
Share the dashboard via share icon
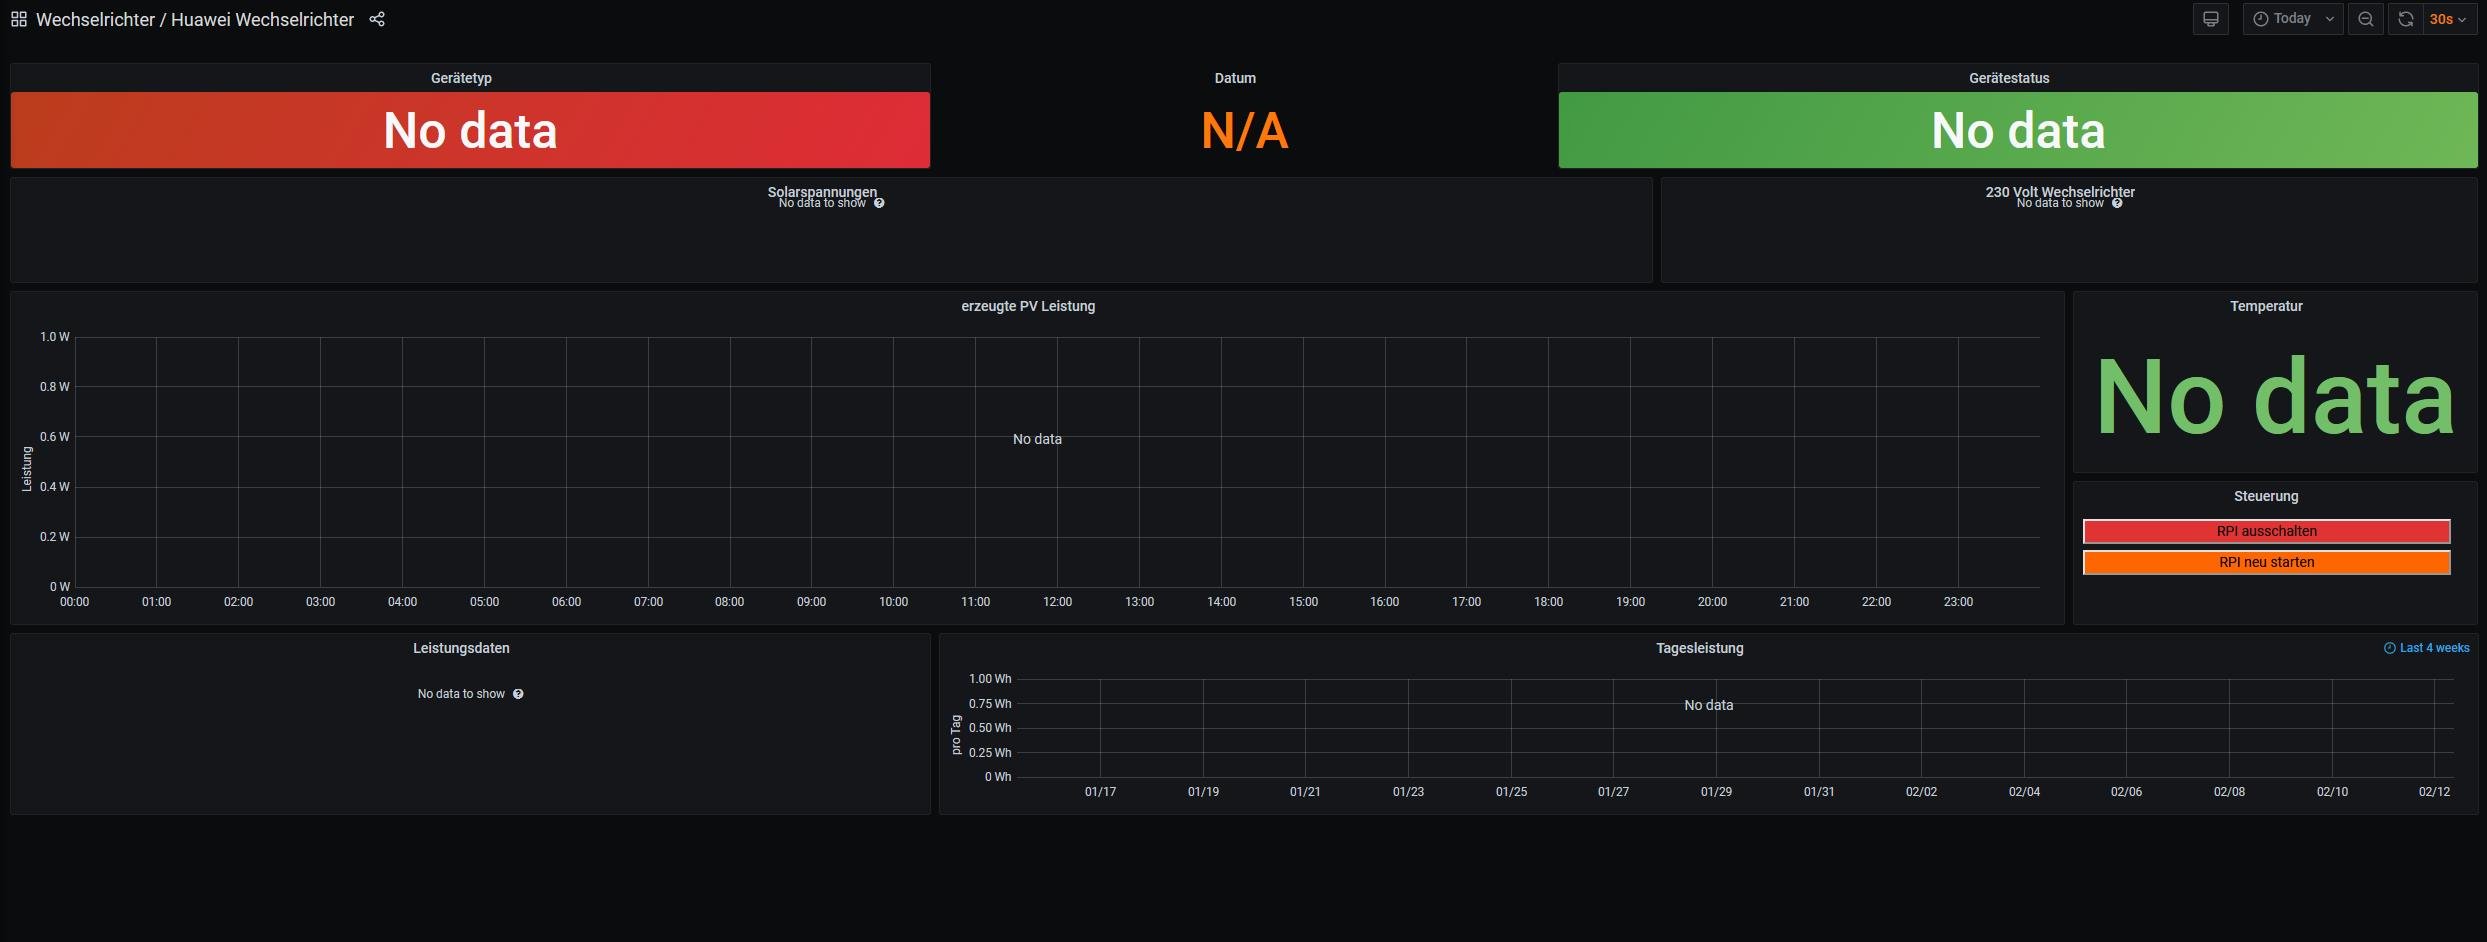(377, 19)
